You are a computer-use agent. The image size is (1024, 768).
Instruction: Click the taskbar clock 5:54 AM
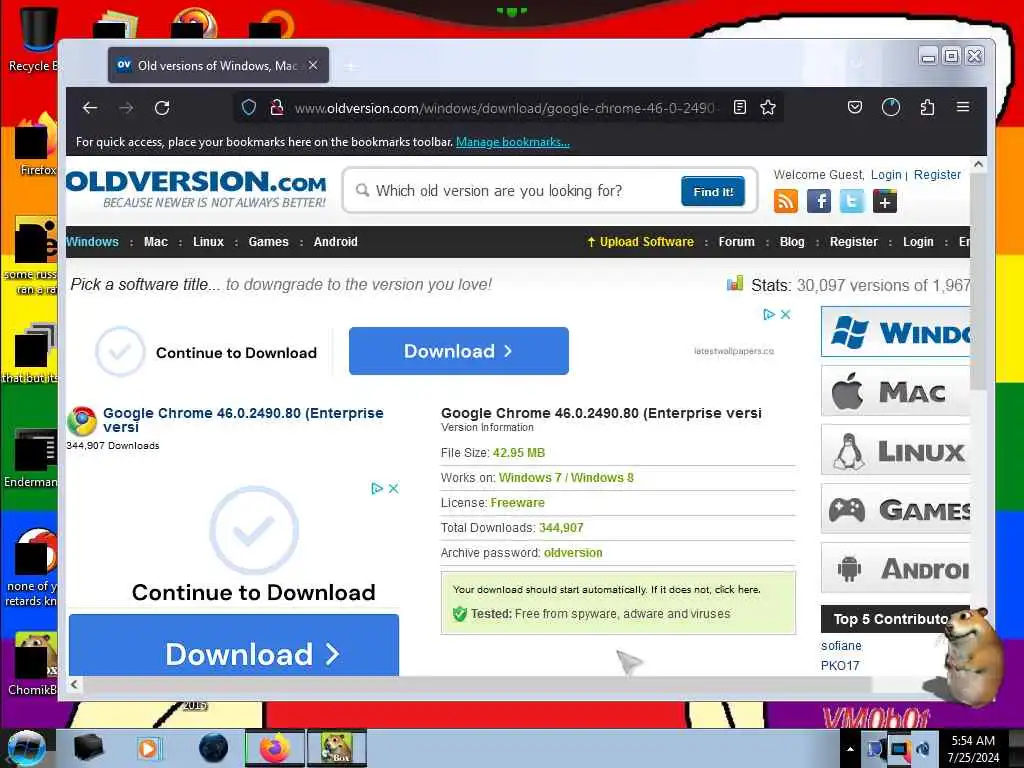973,748
